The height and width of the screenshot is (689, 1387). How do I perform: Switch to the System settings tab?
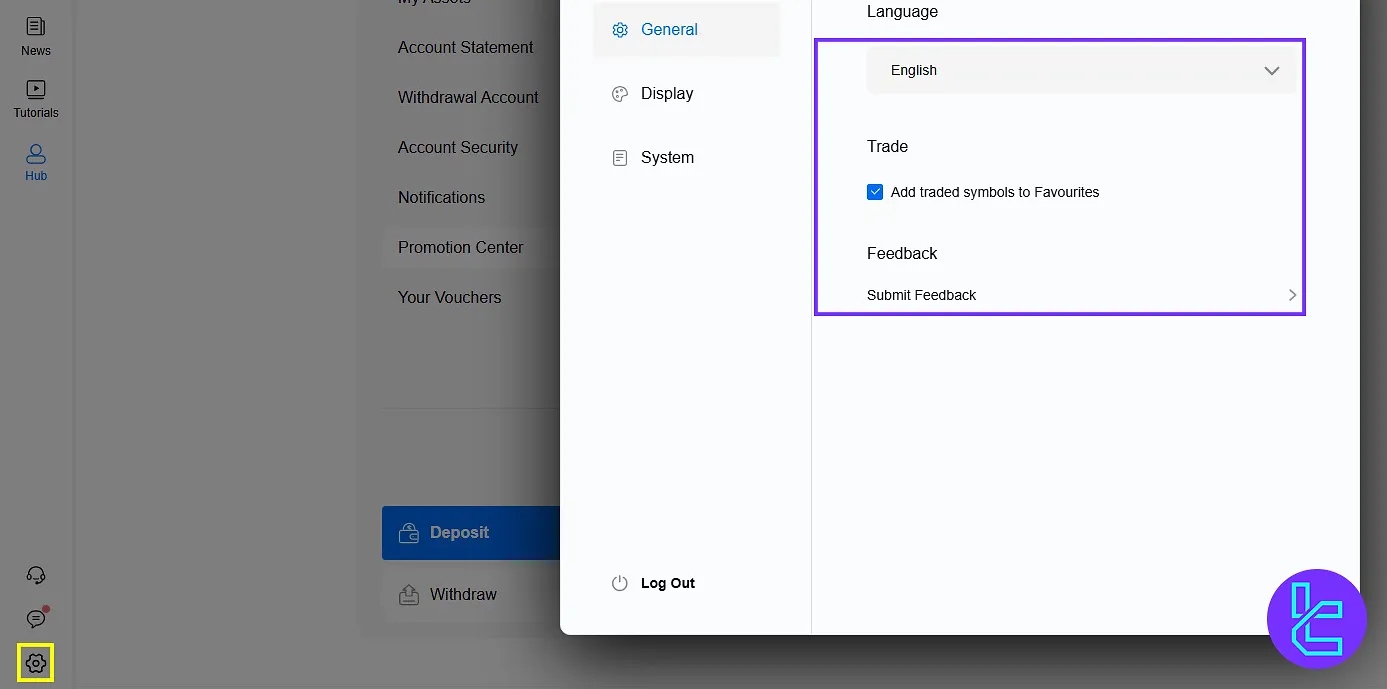click(x=667, y=158)
